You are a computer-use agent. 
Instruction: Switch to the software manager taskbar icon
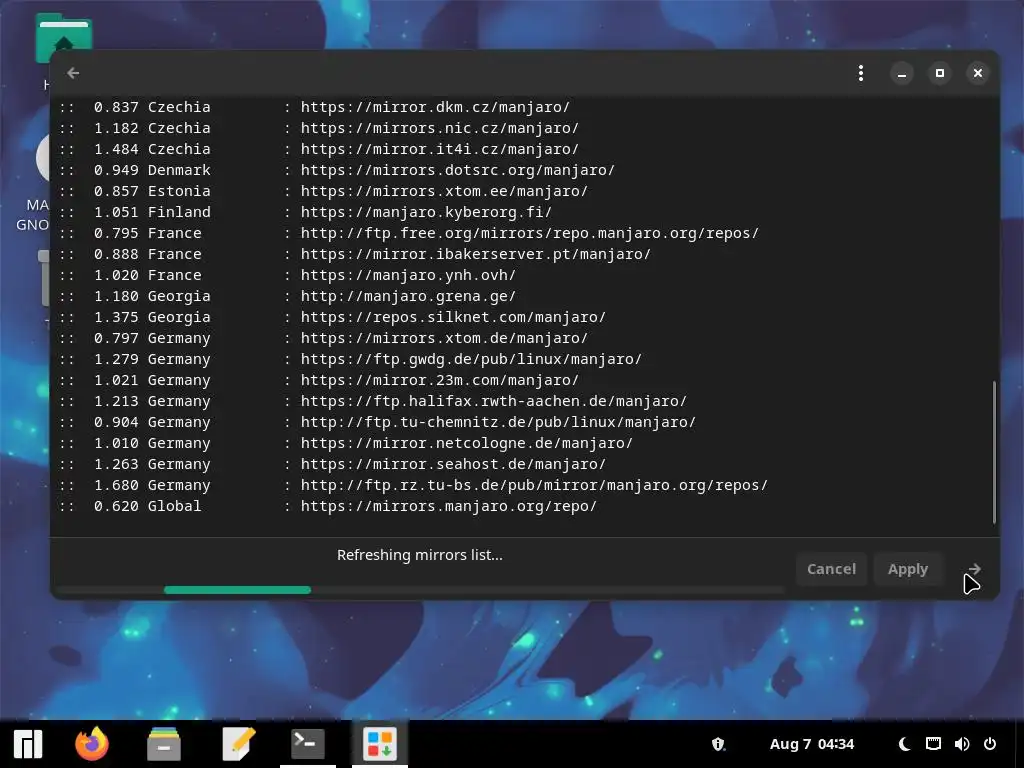[x=379, y=744]
